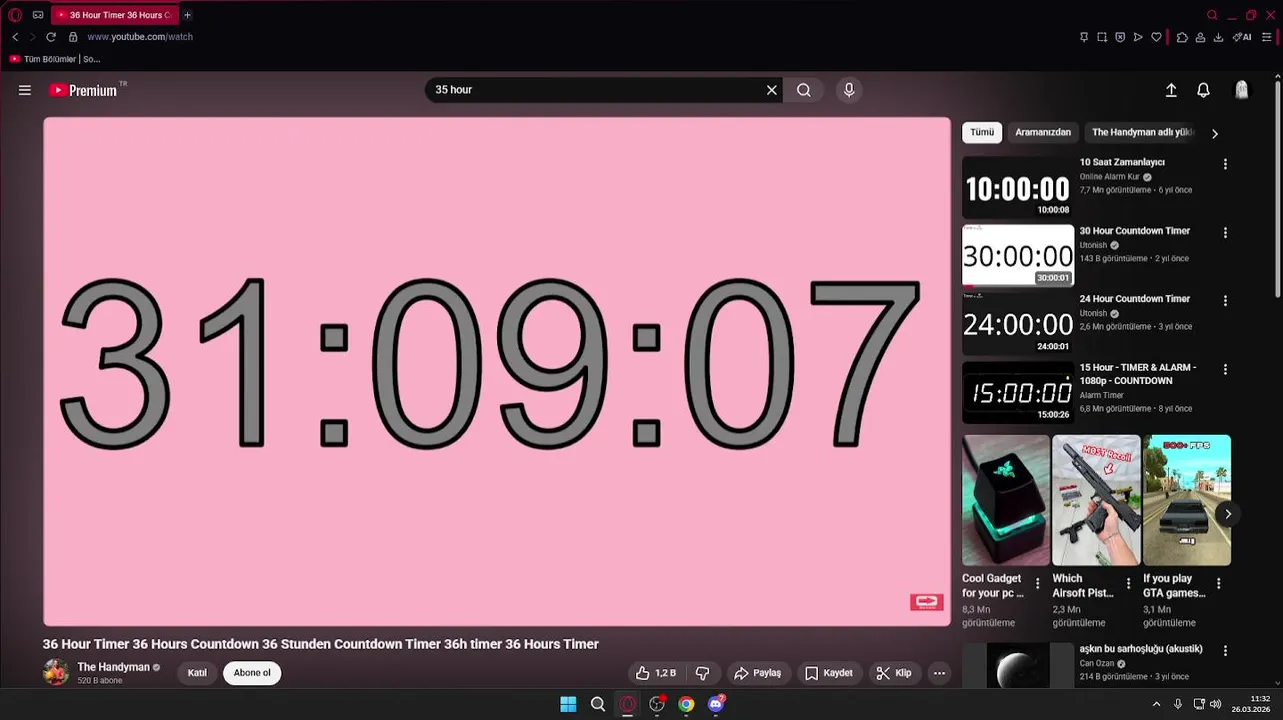Open the Opera AI assistant
This screenshot has height=720, width=1283.
(x=1241, y=37)
